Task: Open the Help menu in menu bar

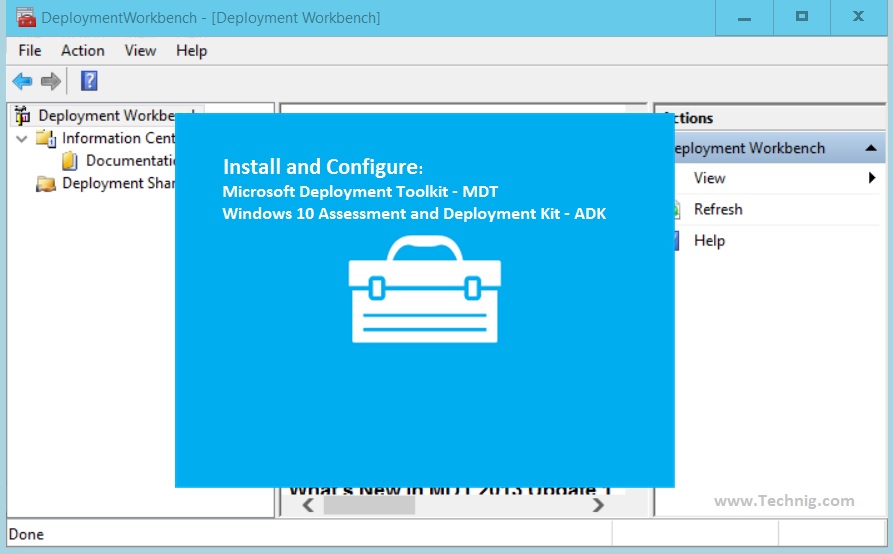Action: (191, 51)
